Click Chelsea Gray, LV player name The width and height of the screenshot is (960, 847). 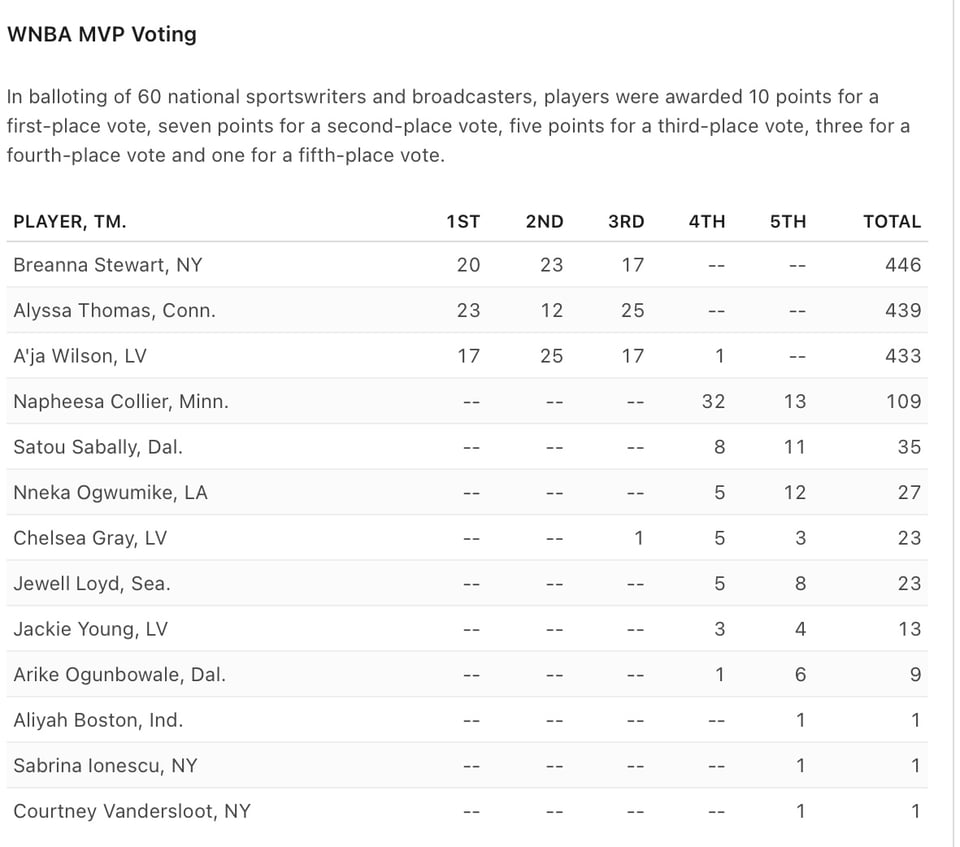(90, 538)
